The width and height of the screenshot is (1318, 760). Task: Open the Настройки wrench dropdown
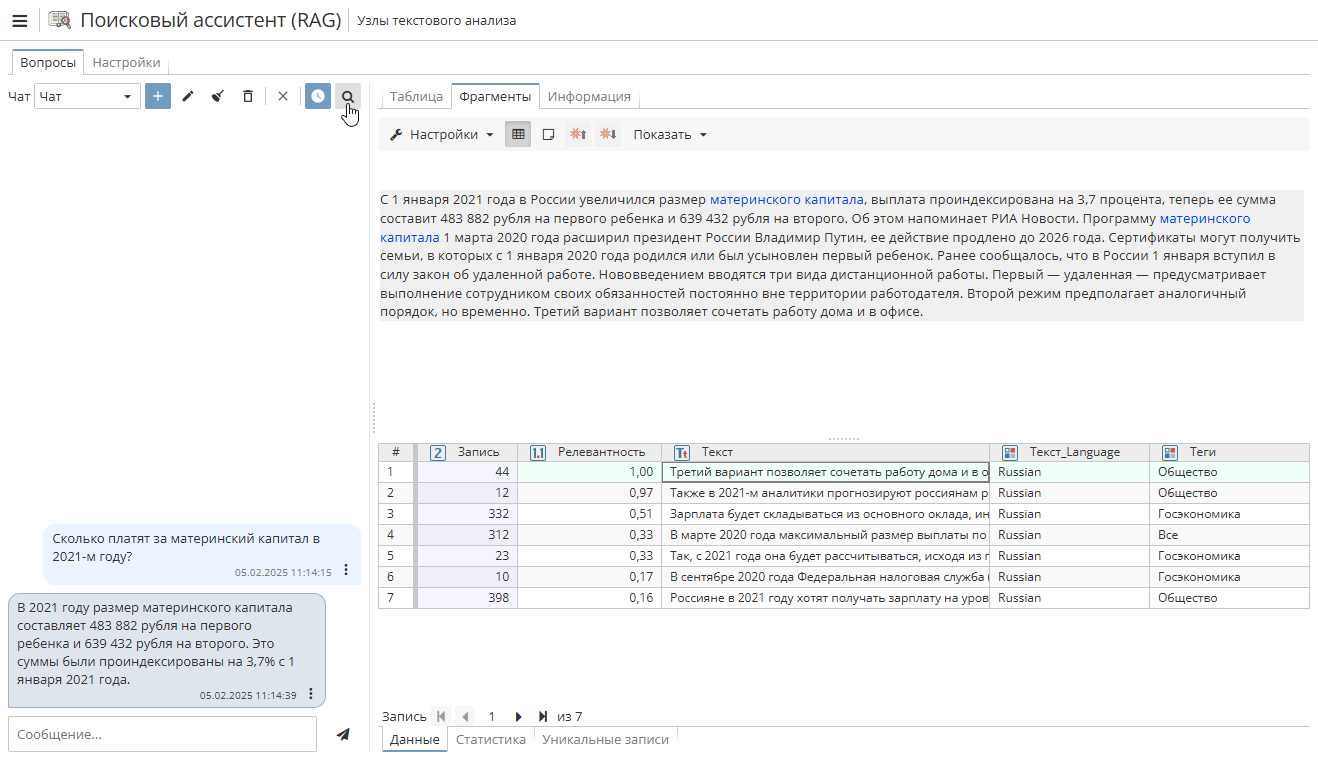(441, 134)
